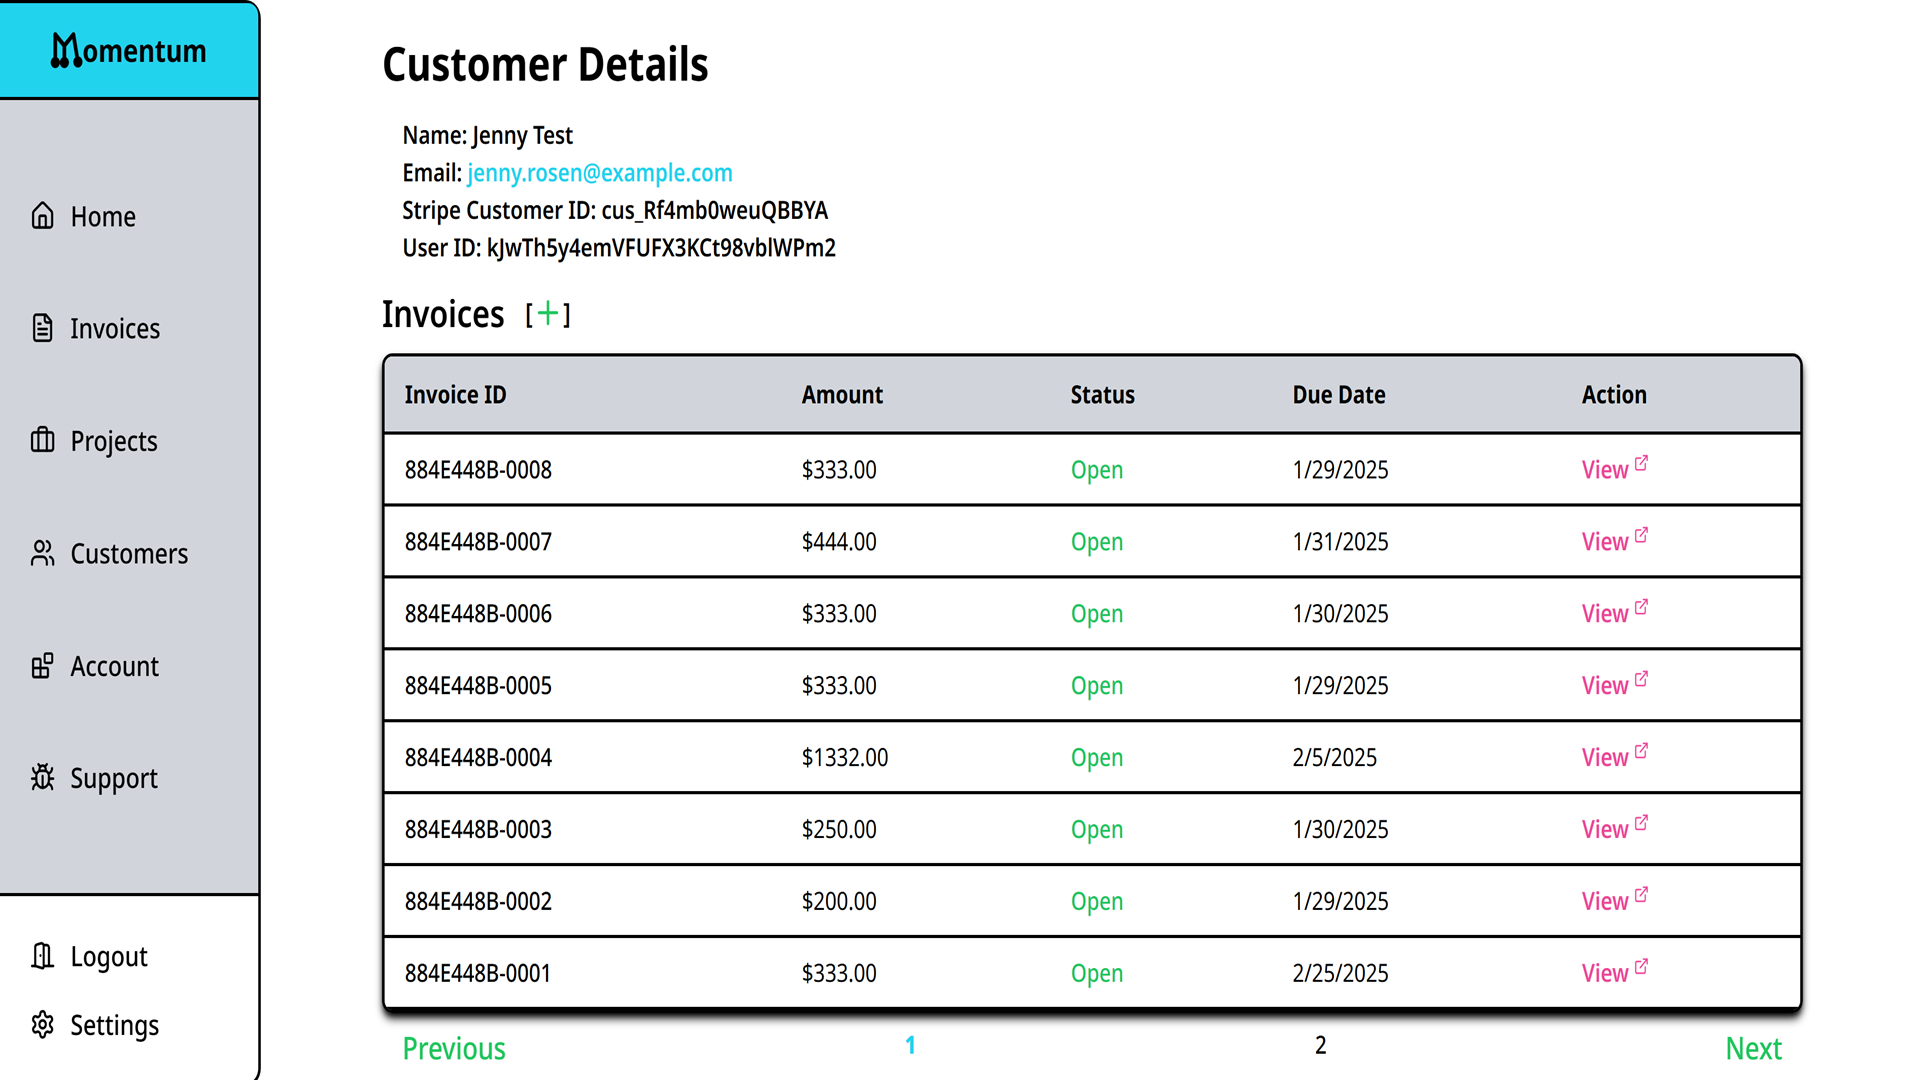Click the Support bug icon
Screen dimensions: 1920x1080
point(42,777)
